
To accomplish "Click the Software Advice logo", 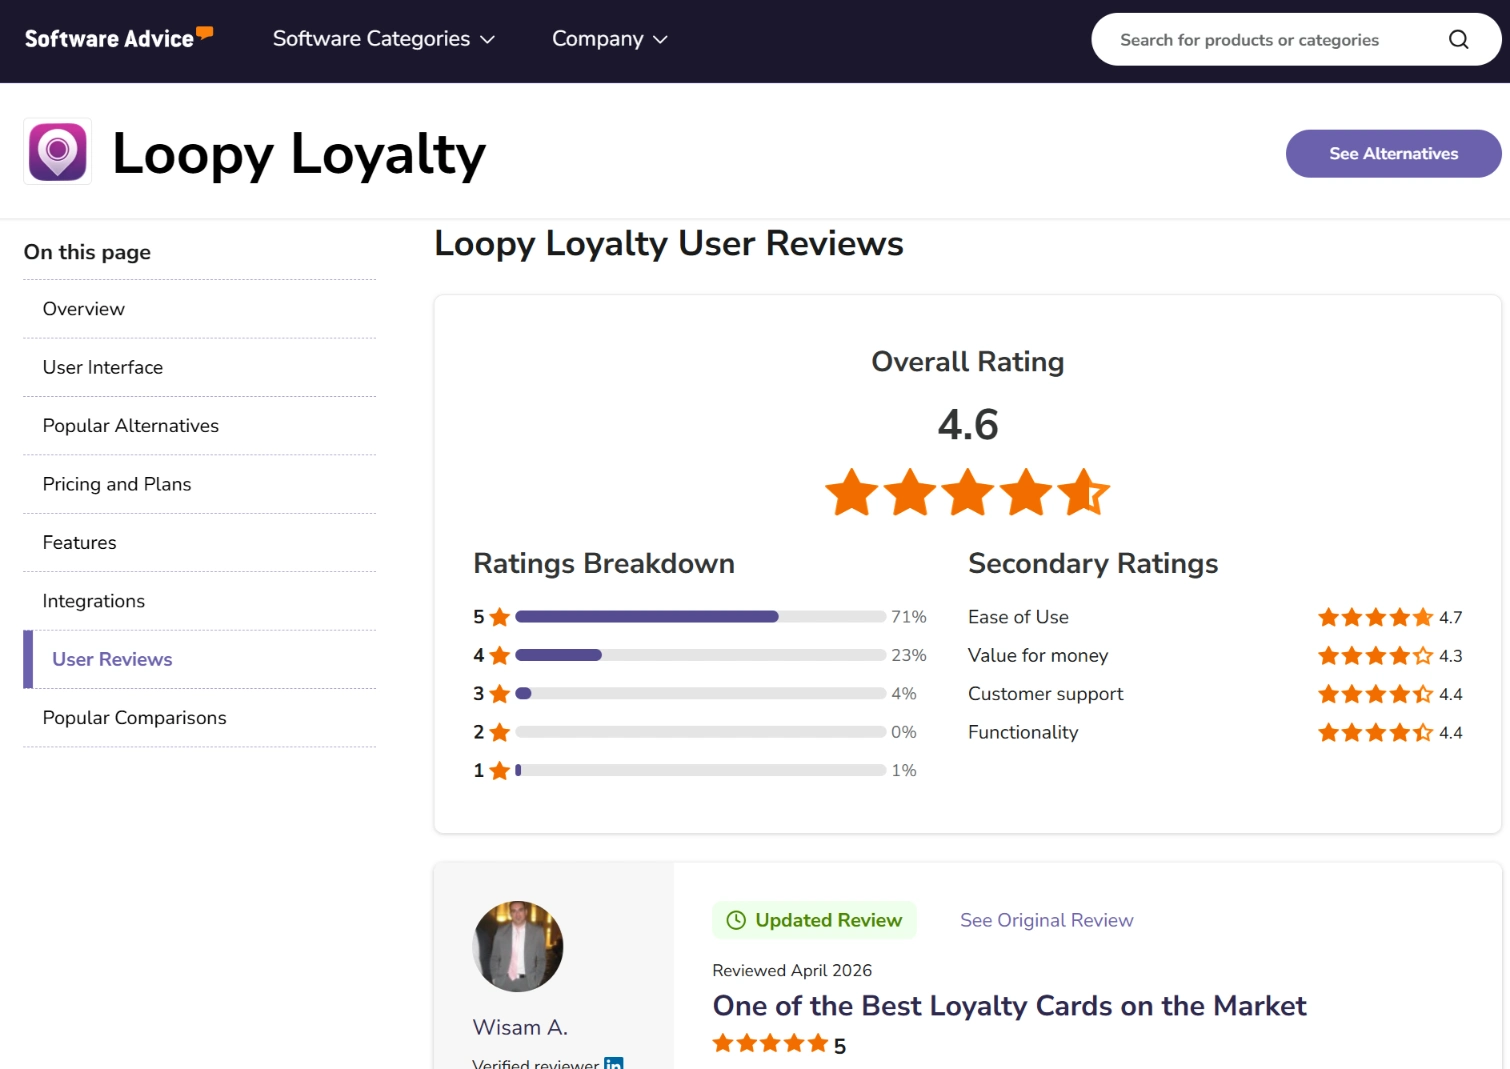I will (119, 38).
